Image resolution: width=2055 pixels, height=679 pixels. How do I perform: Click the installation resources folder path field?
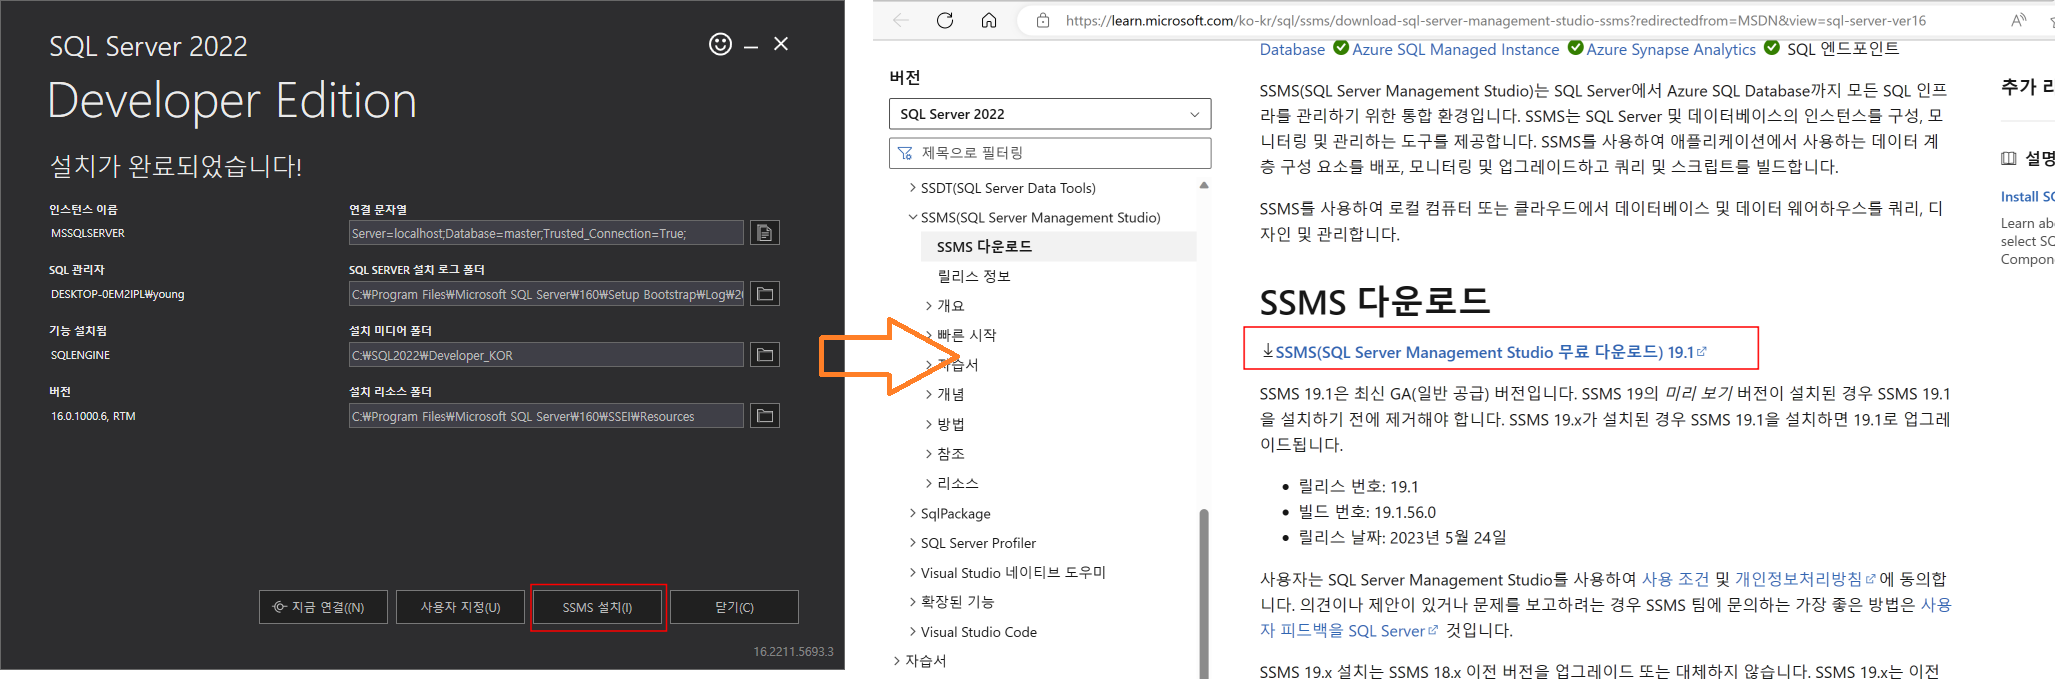(546, 416)
